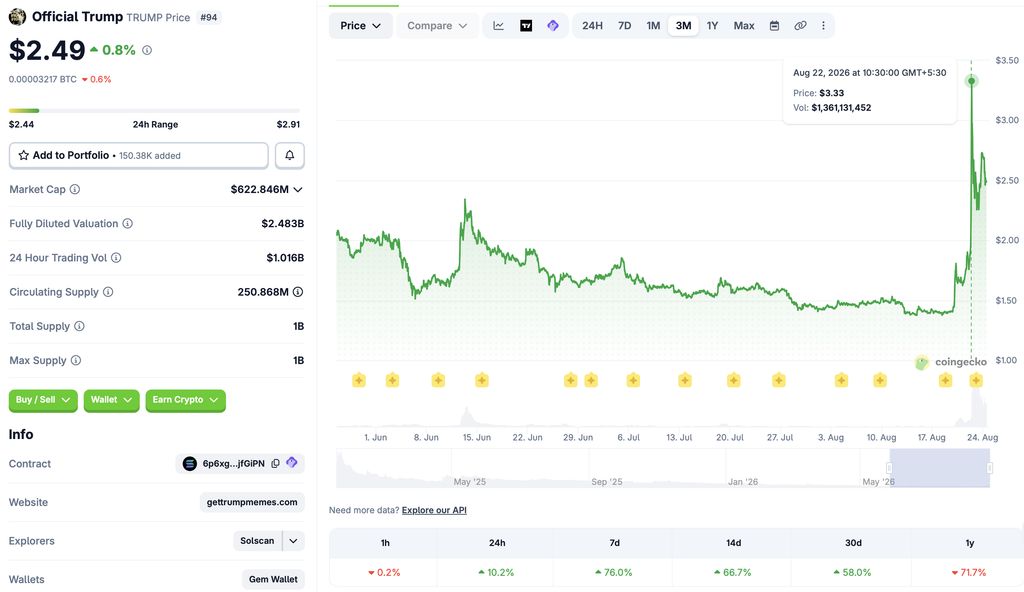Viewport: 1024px width, 592px height.
Task: Expand the Compare dropdown
Action: 437,25
